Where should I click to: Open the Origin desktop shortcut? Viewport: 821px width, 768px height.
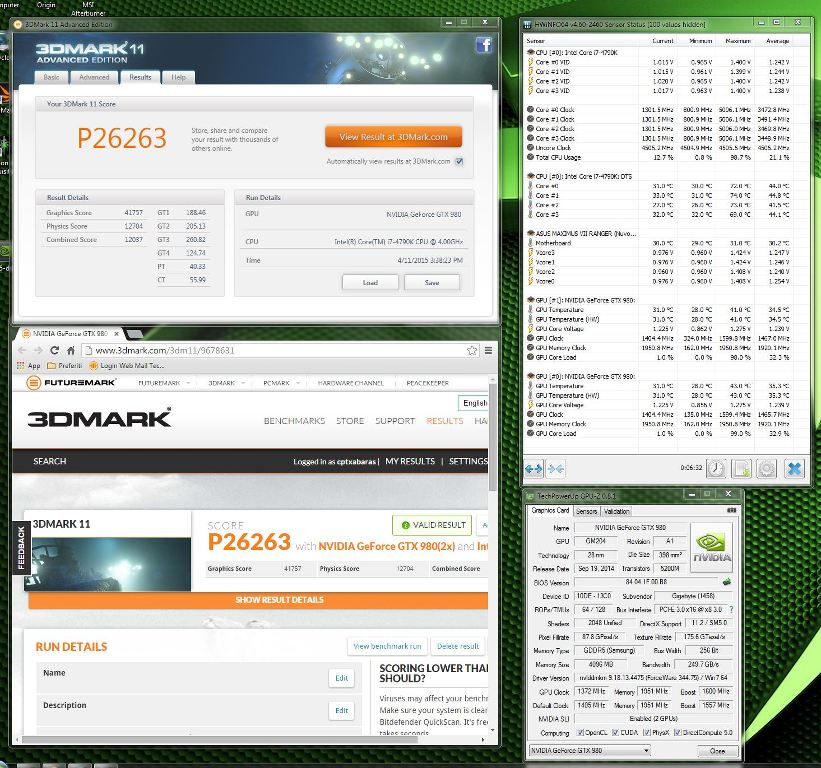(46, 5)
